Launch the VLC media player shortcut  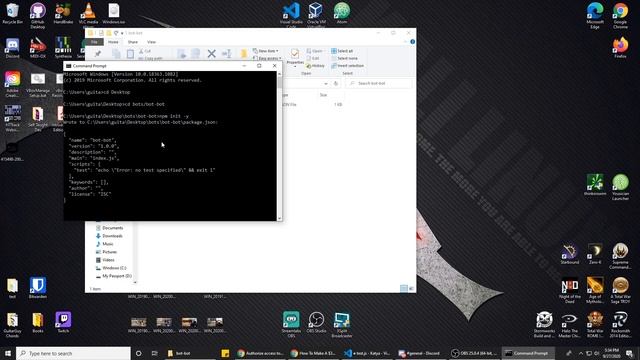(x=88, y=14)
